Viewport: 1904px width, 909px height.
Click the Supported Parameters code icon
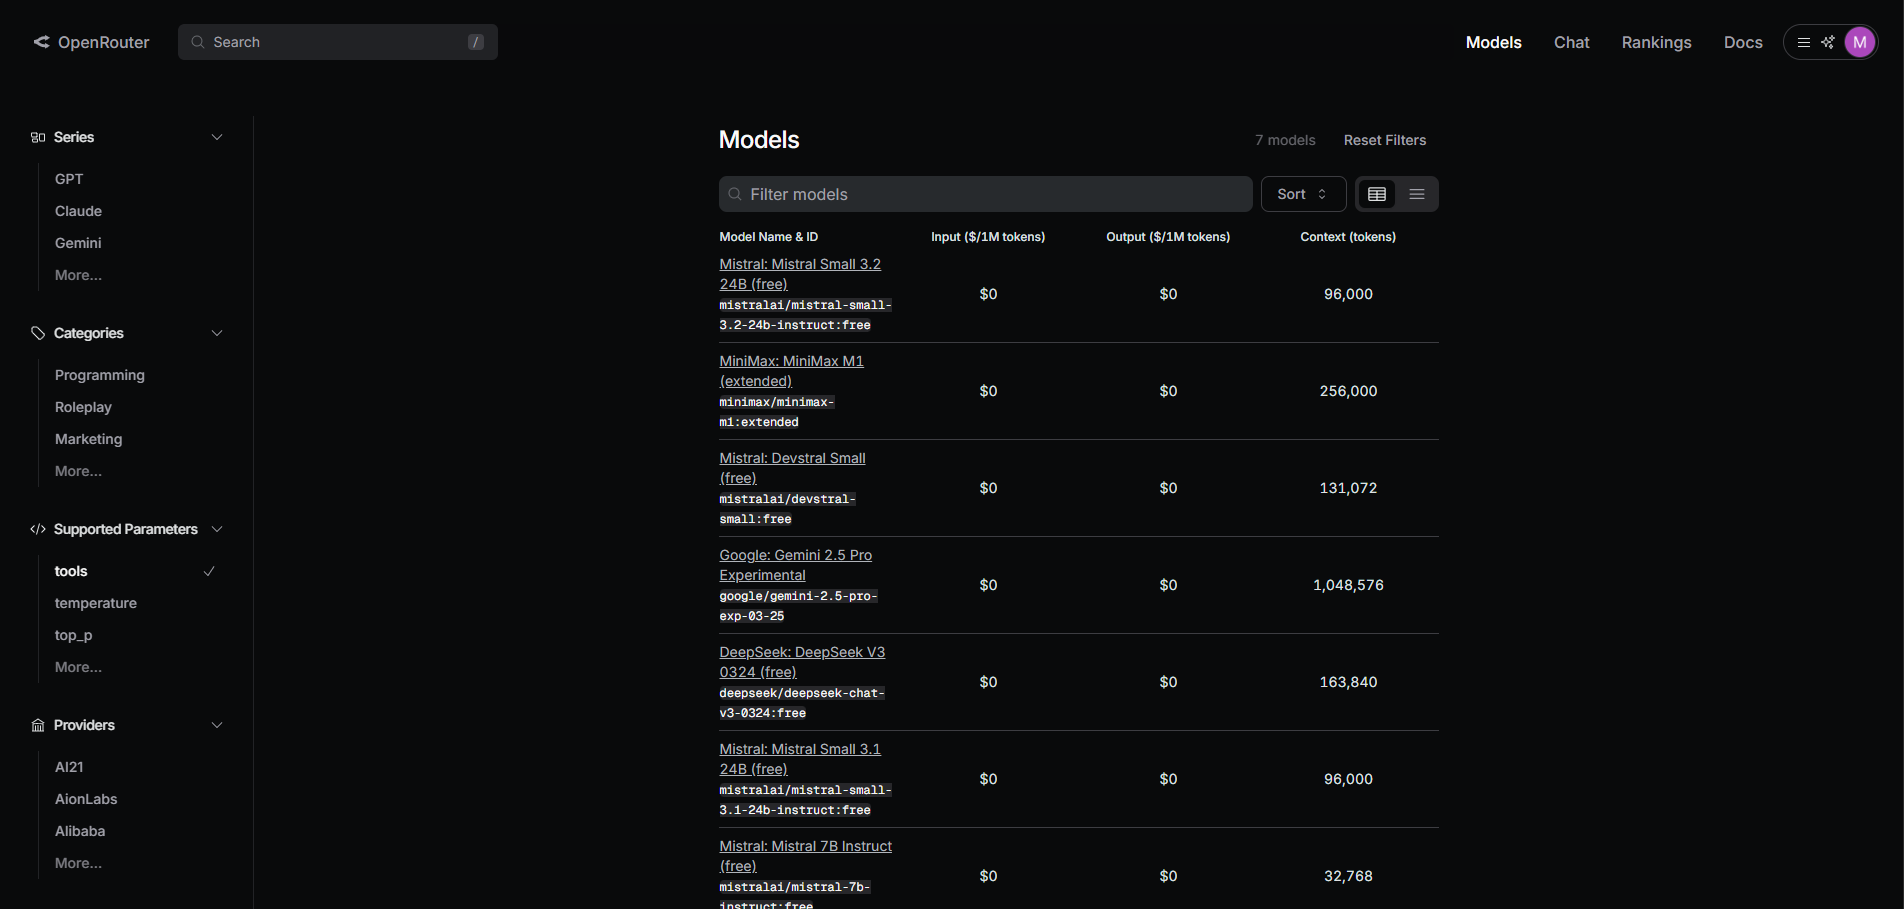pyautogui.click(x=38, y=529)
